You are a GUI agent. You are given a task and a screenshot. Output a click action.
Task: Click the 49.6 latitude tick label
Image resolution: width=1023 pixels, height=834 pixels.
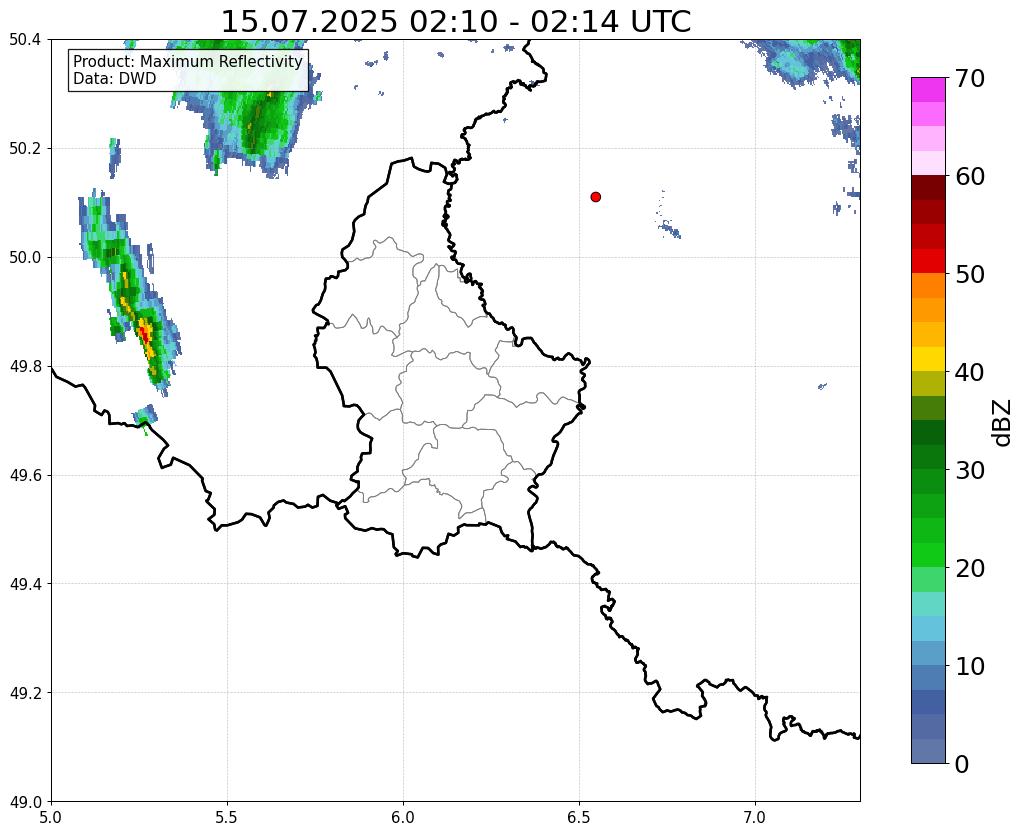point(25,476)
